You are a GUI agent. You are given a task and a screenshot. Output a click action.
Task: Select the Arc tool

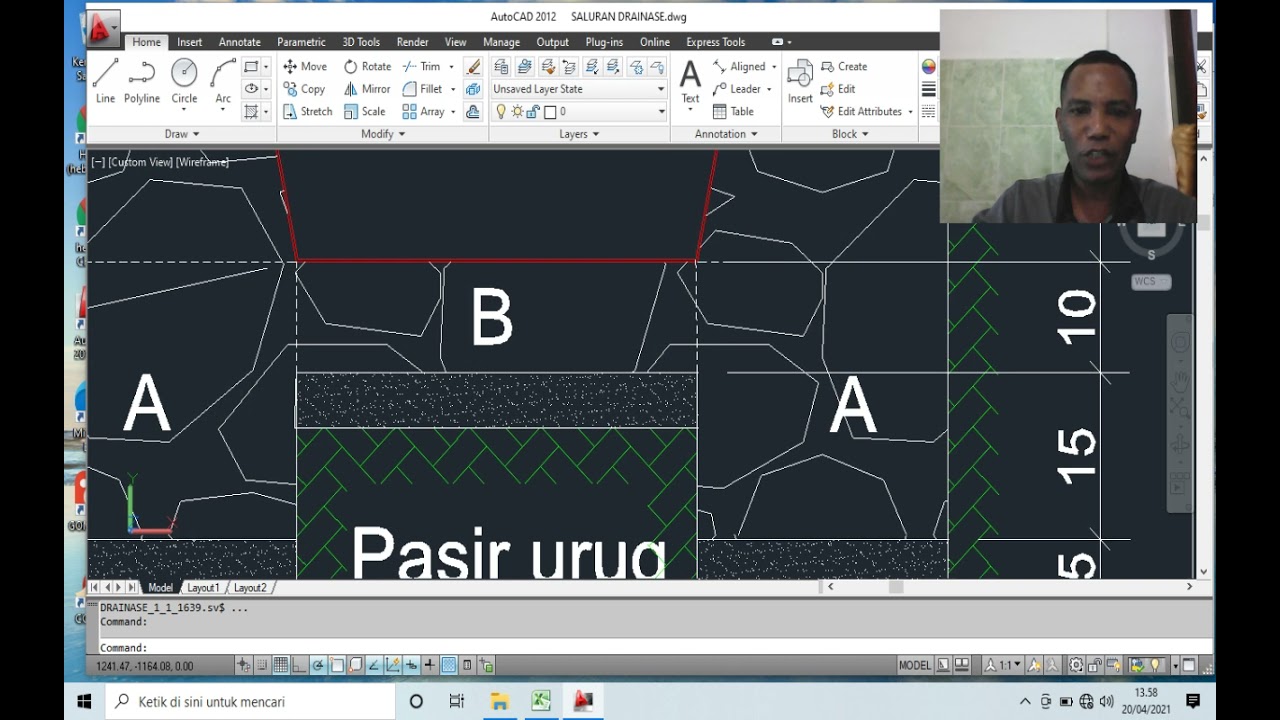point(223,81)
